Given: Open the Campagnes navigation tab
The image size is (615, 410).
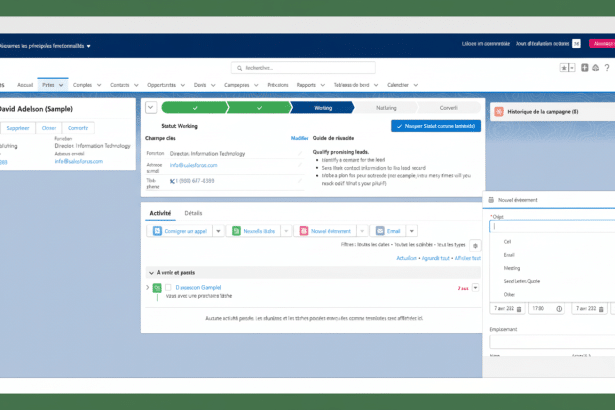Looking at the screenshot, I should [237, 85].
